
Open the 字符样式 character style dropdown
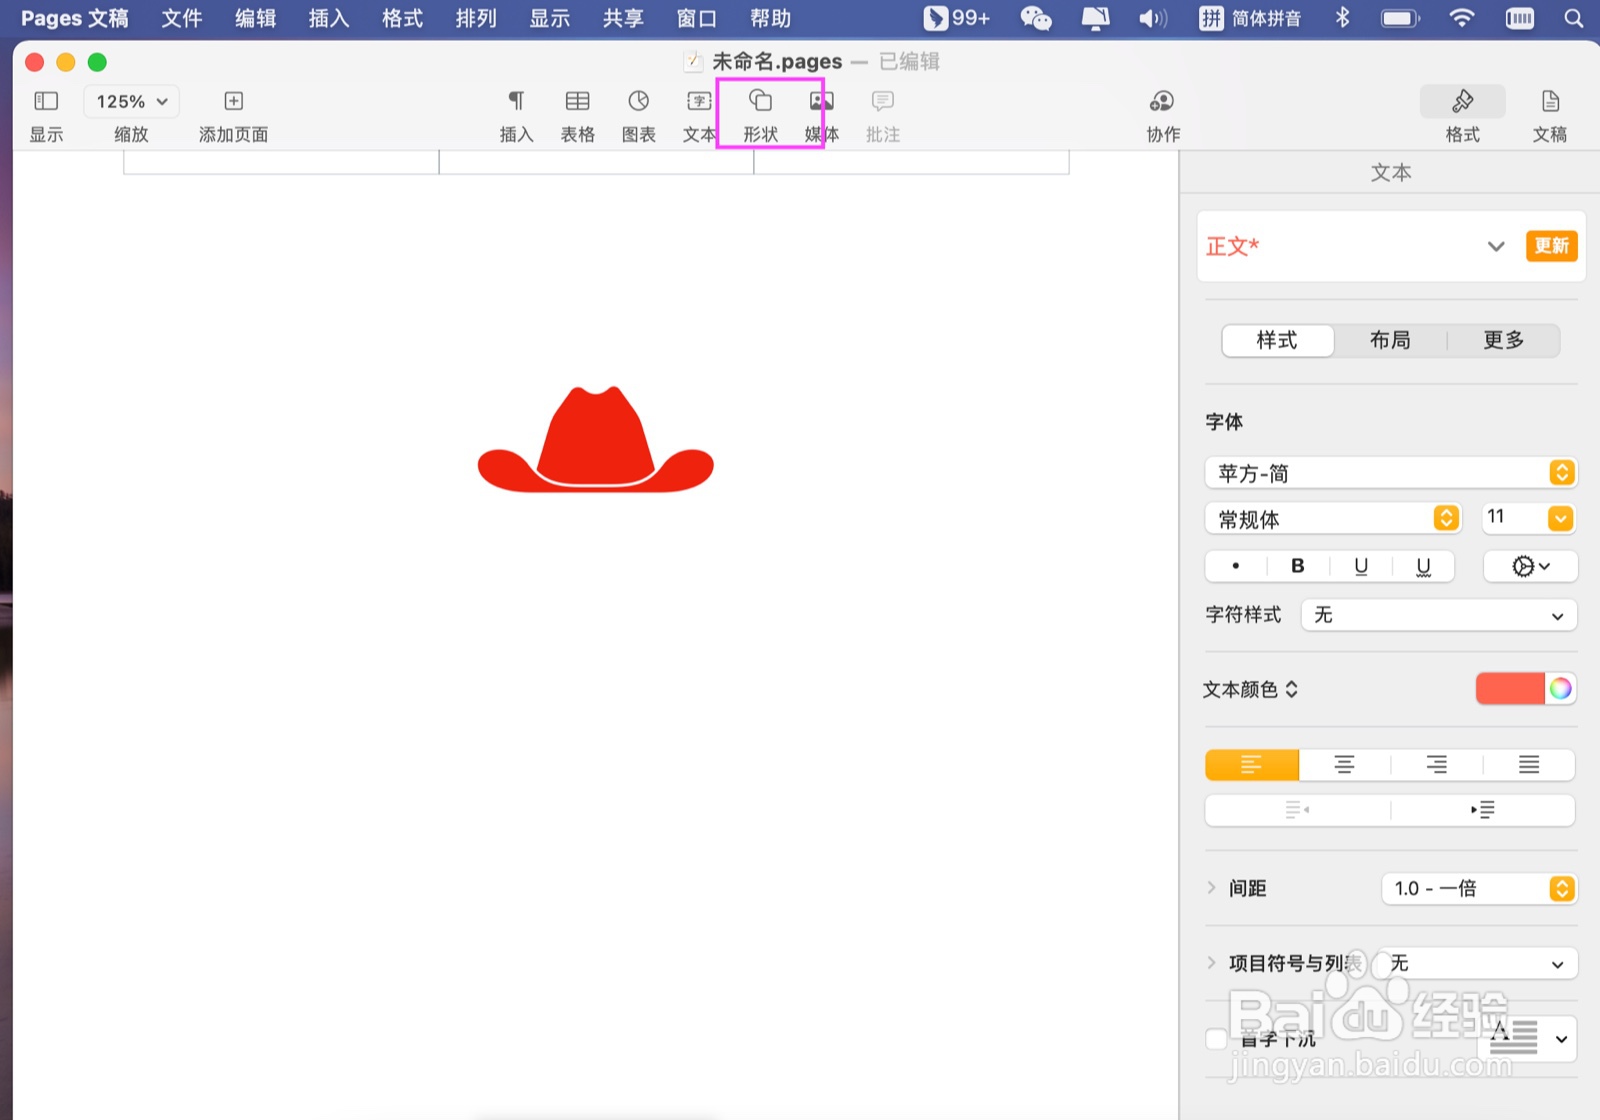click(1439, 615)
